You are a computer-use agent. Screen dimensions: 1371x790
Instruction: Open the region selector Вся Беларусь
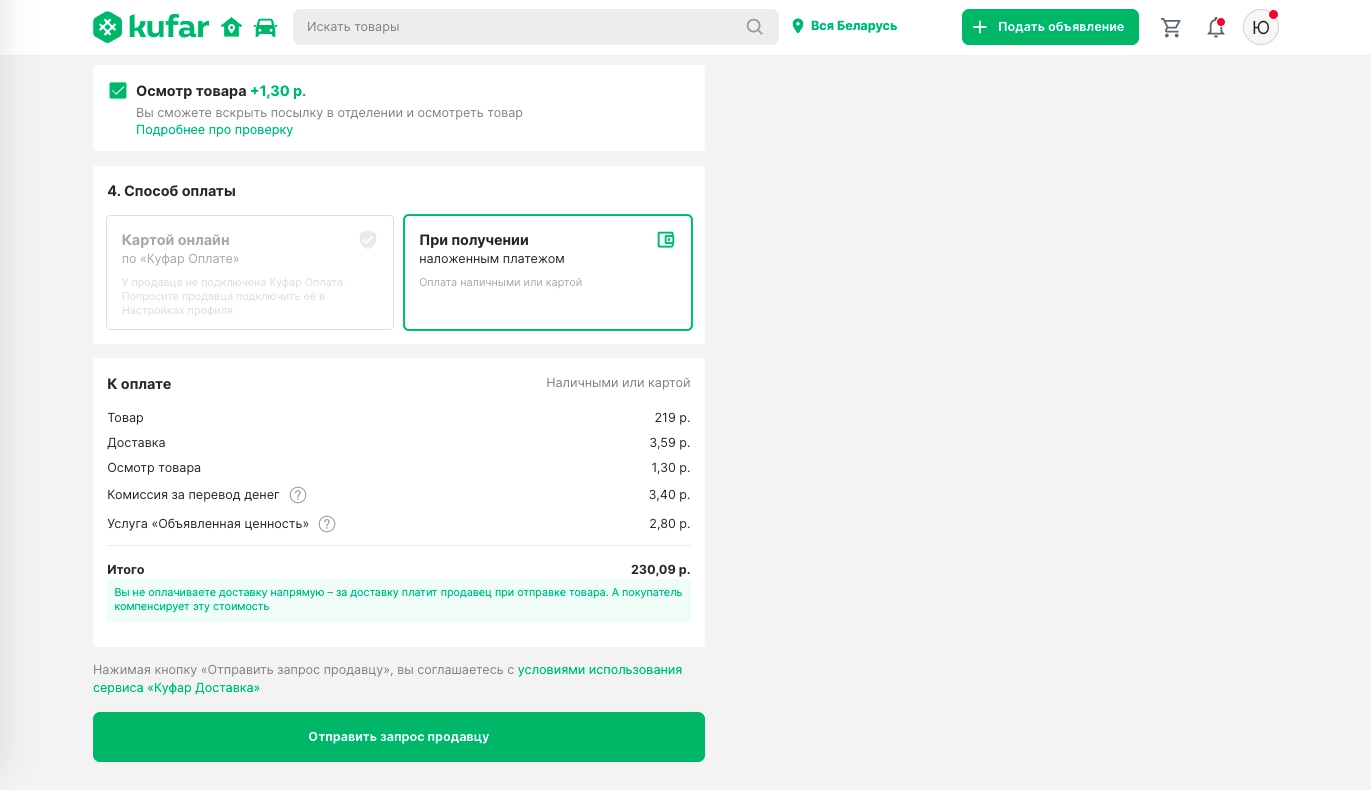point(845,26)
